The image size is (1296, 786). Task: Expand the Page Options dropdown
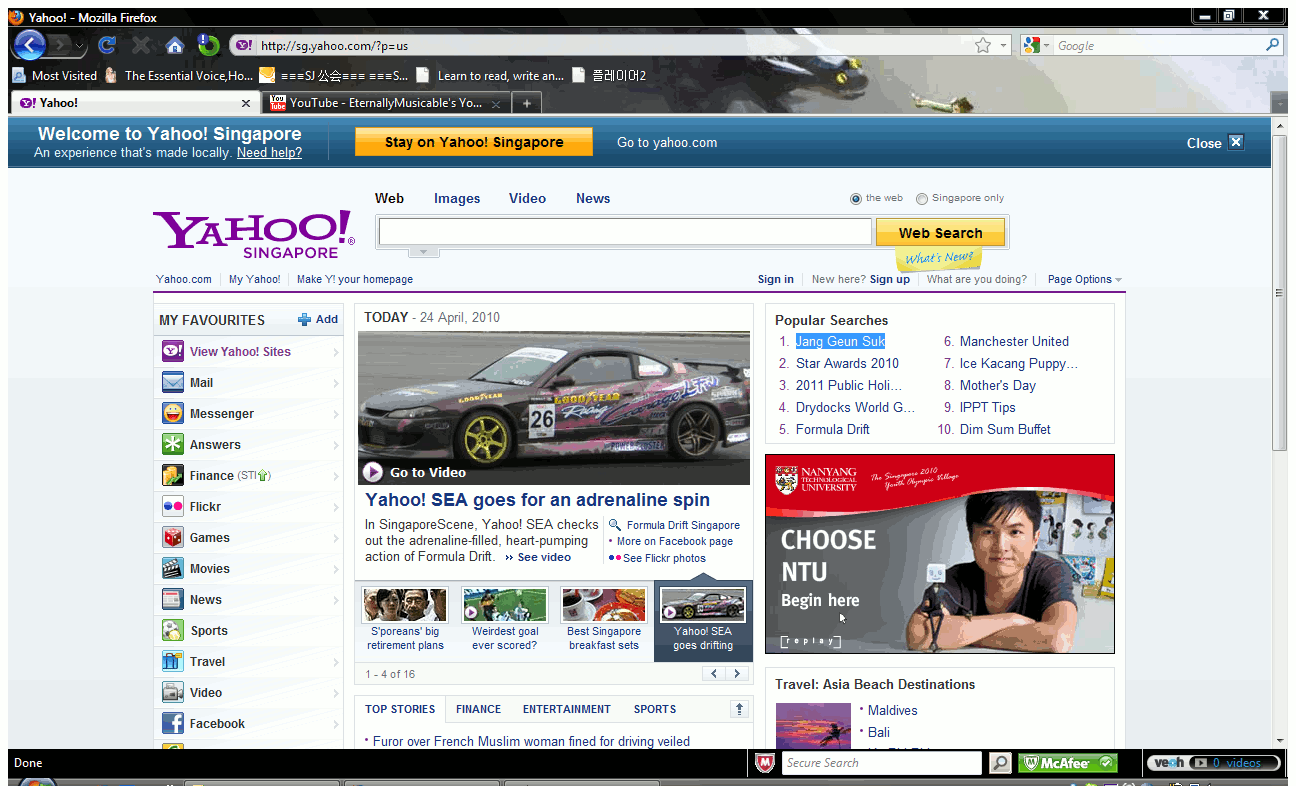(x=1085, y=280)
